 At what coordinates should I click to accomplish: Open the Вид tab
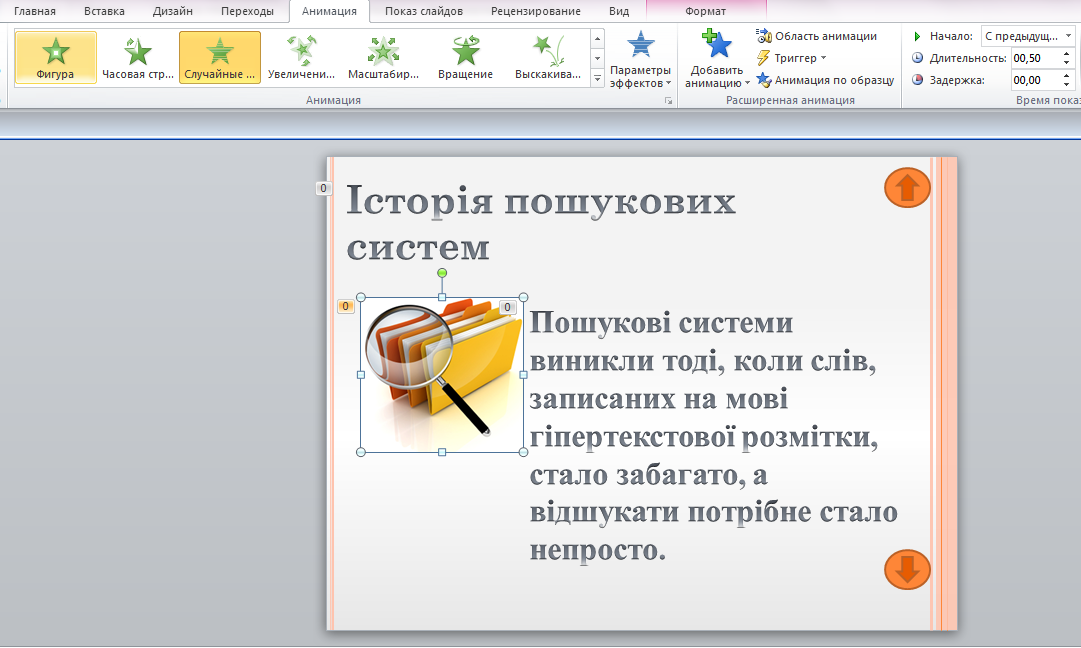coord(619,11)
